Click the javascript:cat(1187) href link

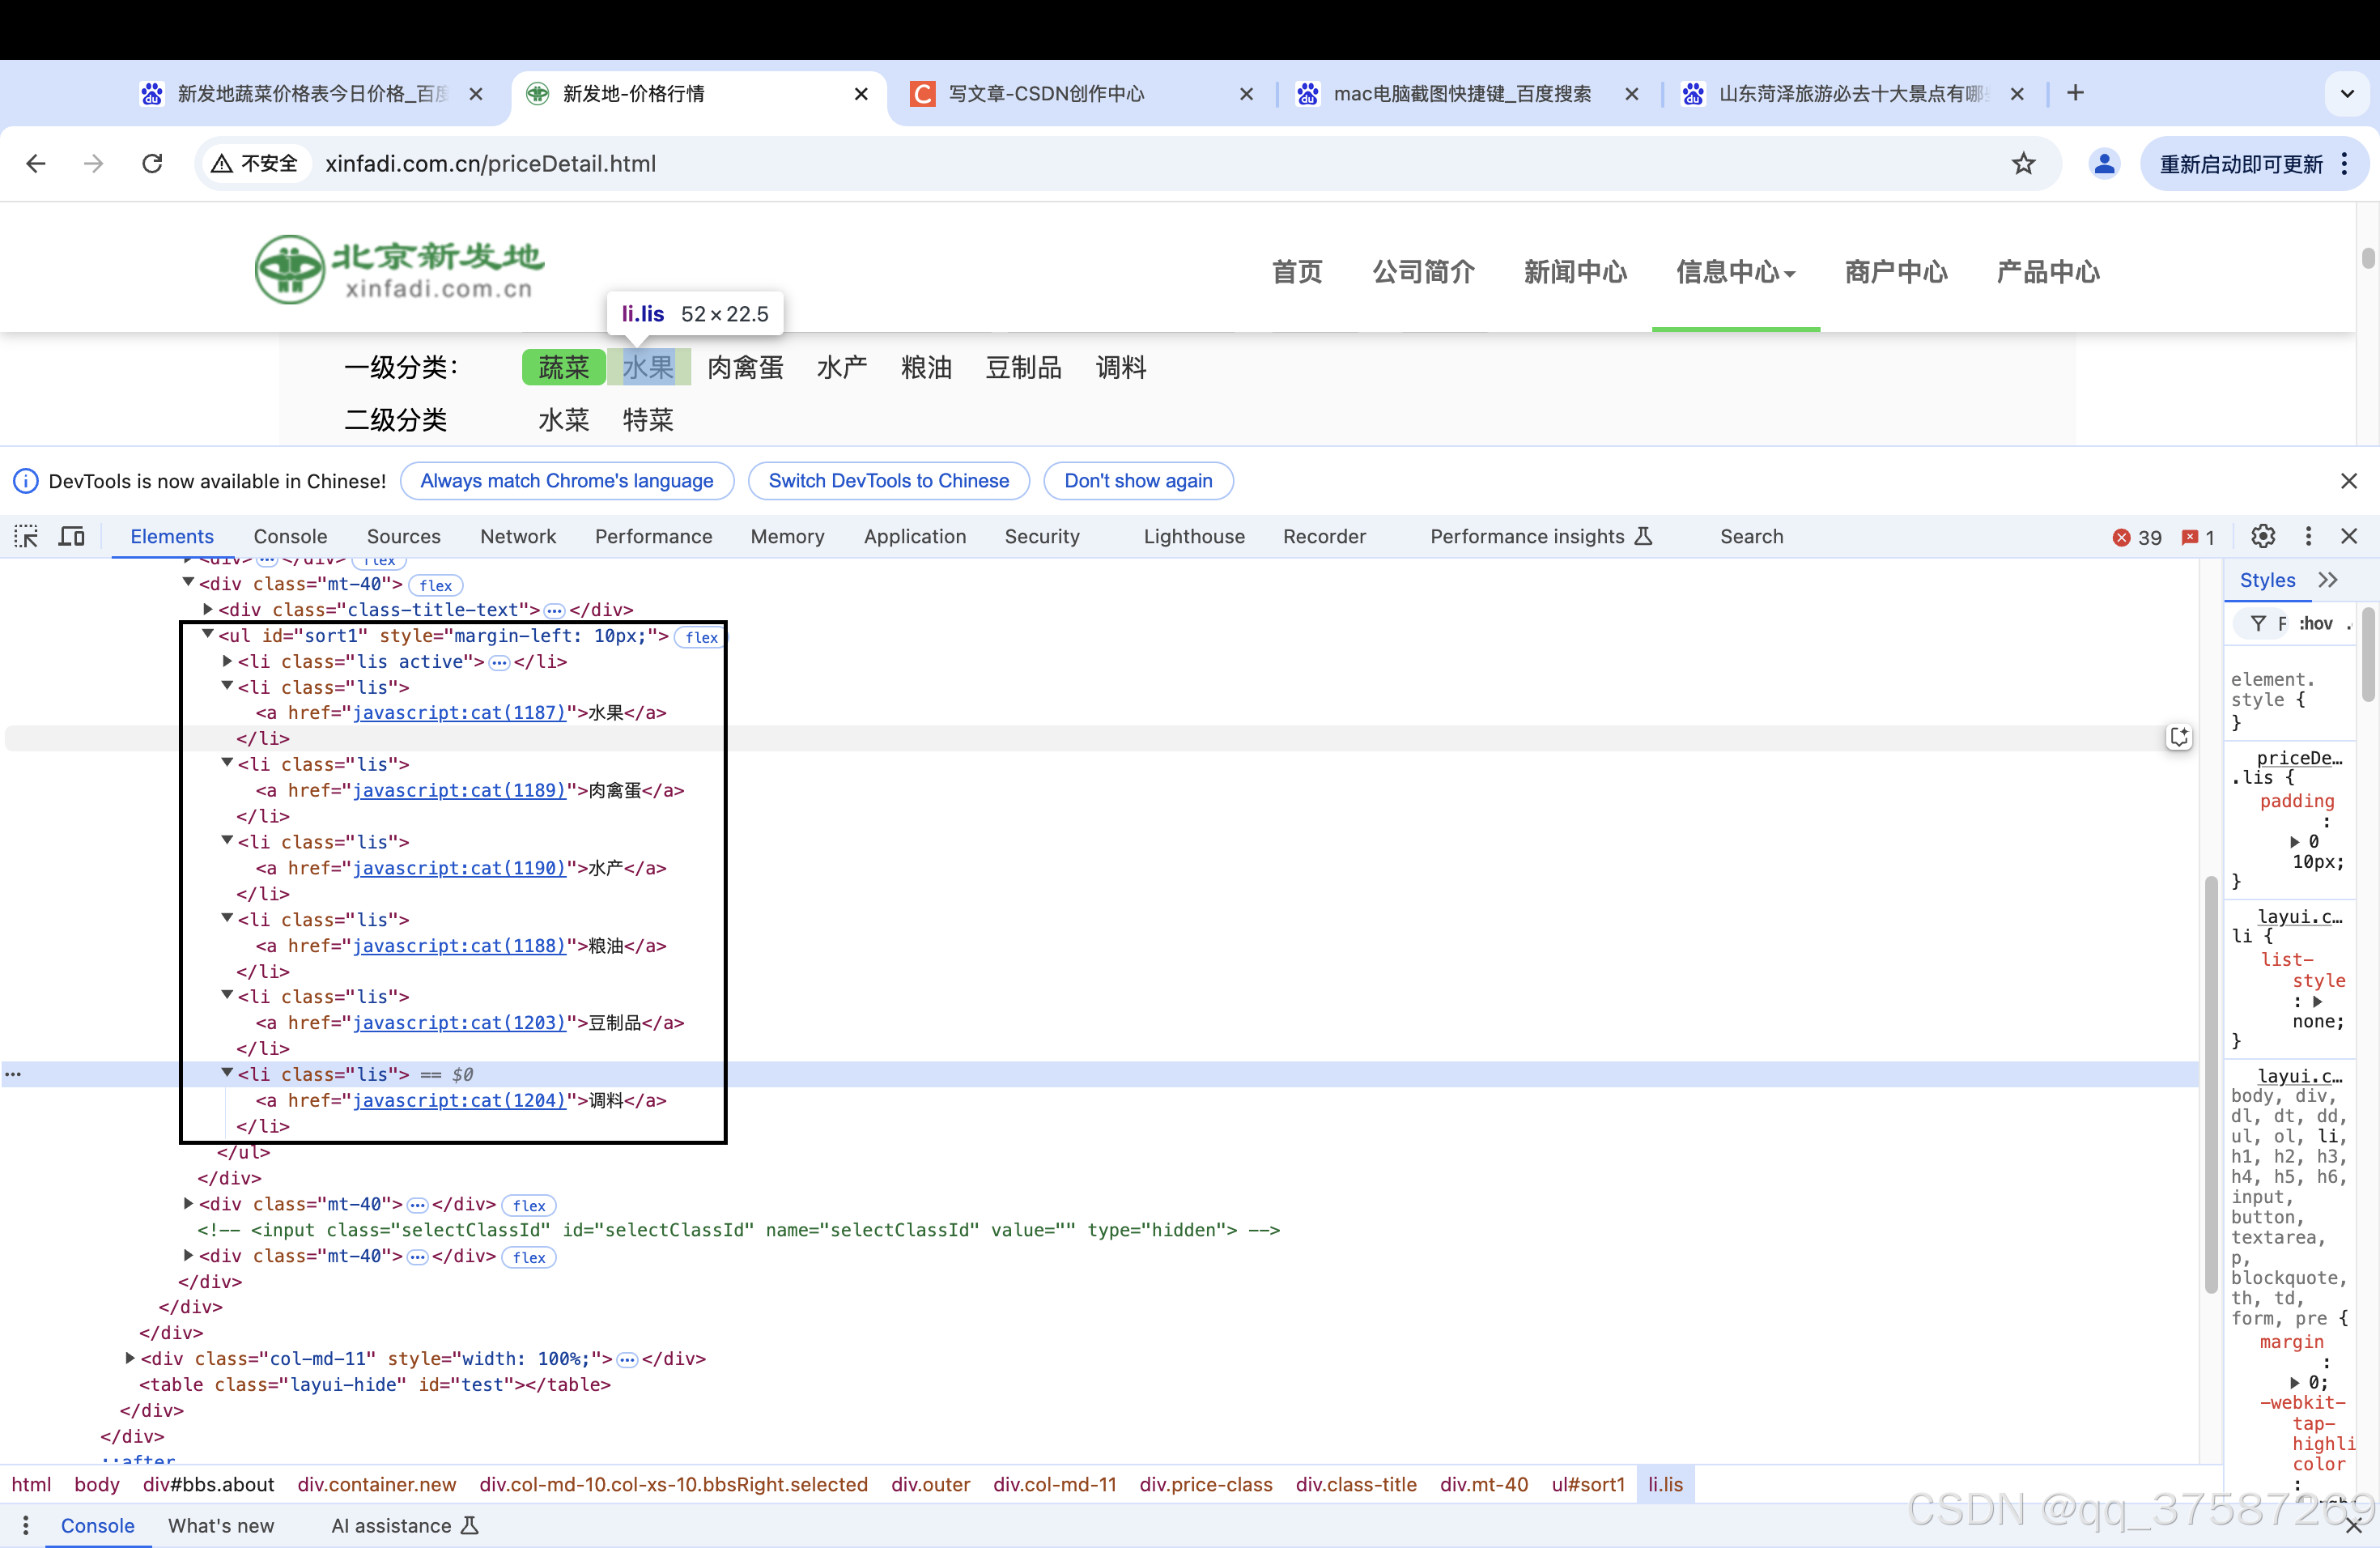click(459, 712)
